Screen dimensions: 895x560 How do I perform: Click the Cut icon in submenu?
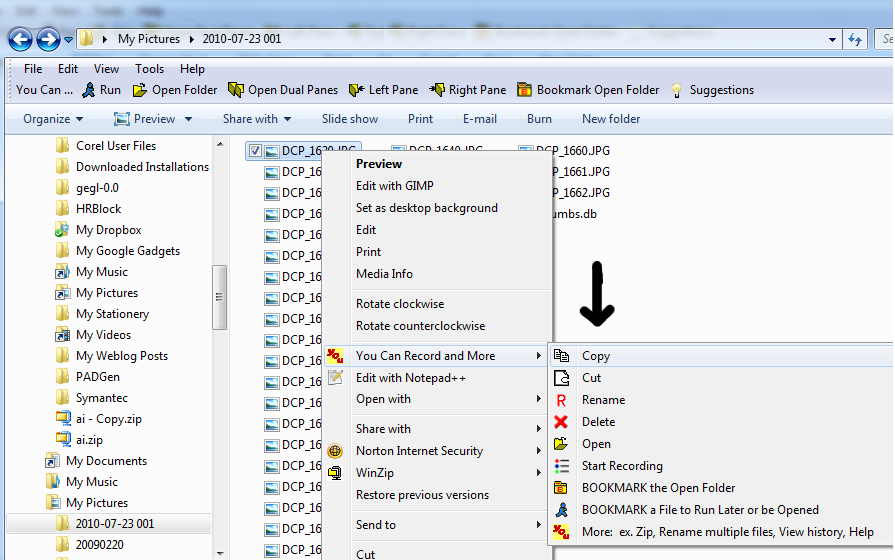click(562, 378)
